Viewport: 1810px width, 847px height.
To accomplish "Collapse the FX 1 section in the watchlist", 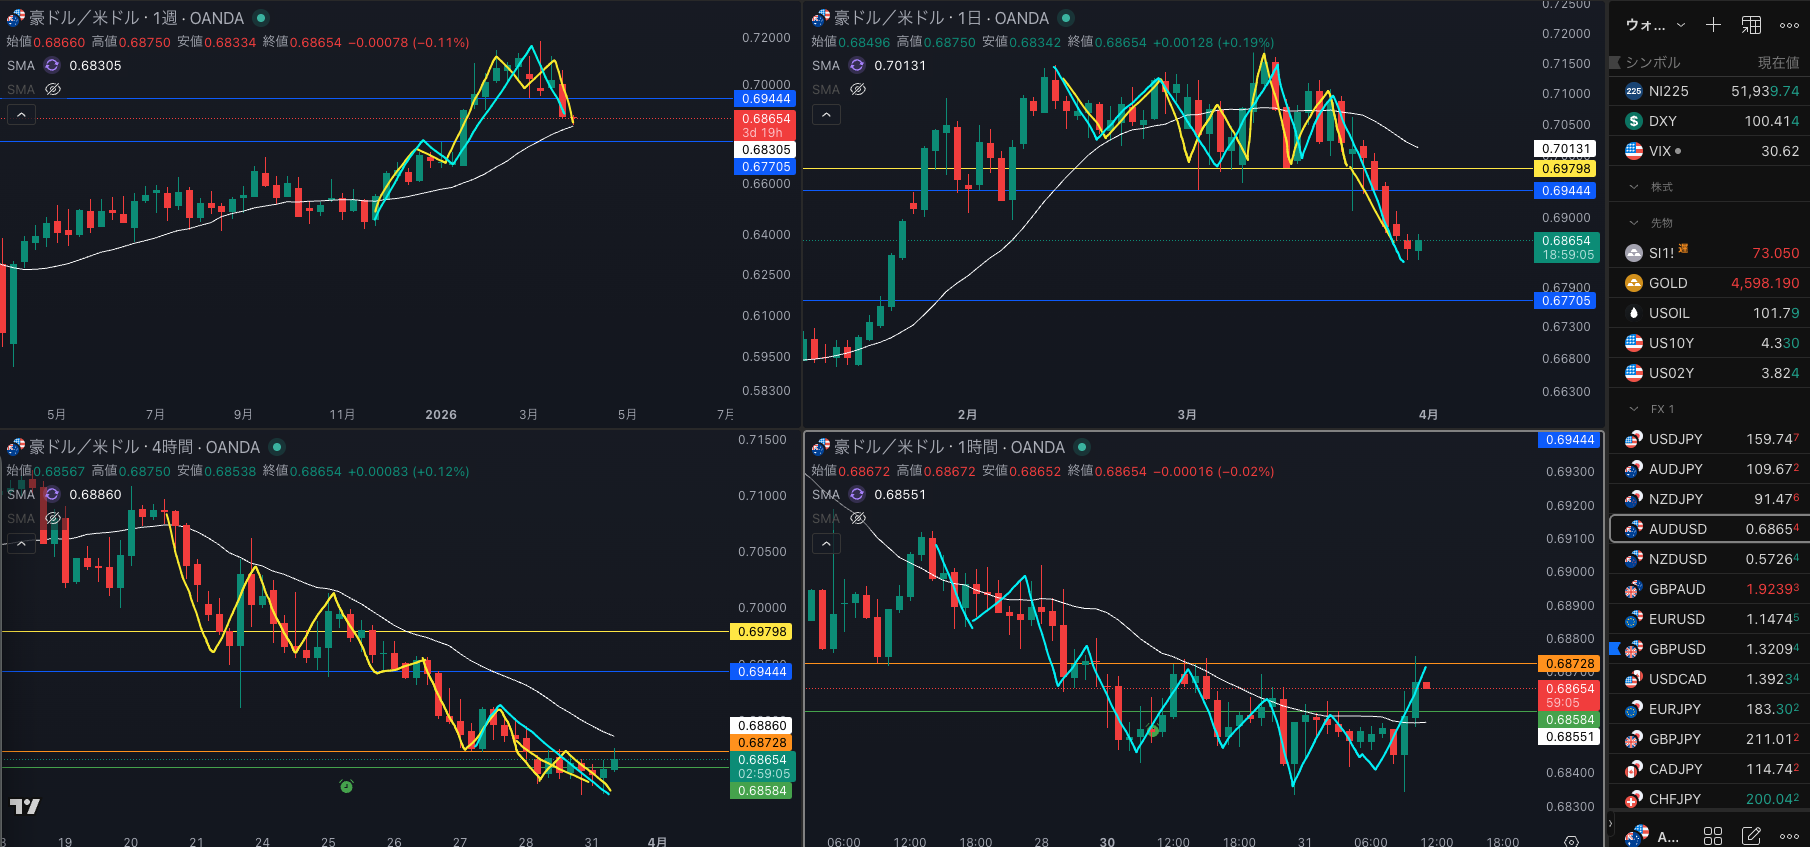I will tap(1634, 409).
